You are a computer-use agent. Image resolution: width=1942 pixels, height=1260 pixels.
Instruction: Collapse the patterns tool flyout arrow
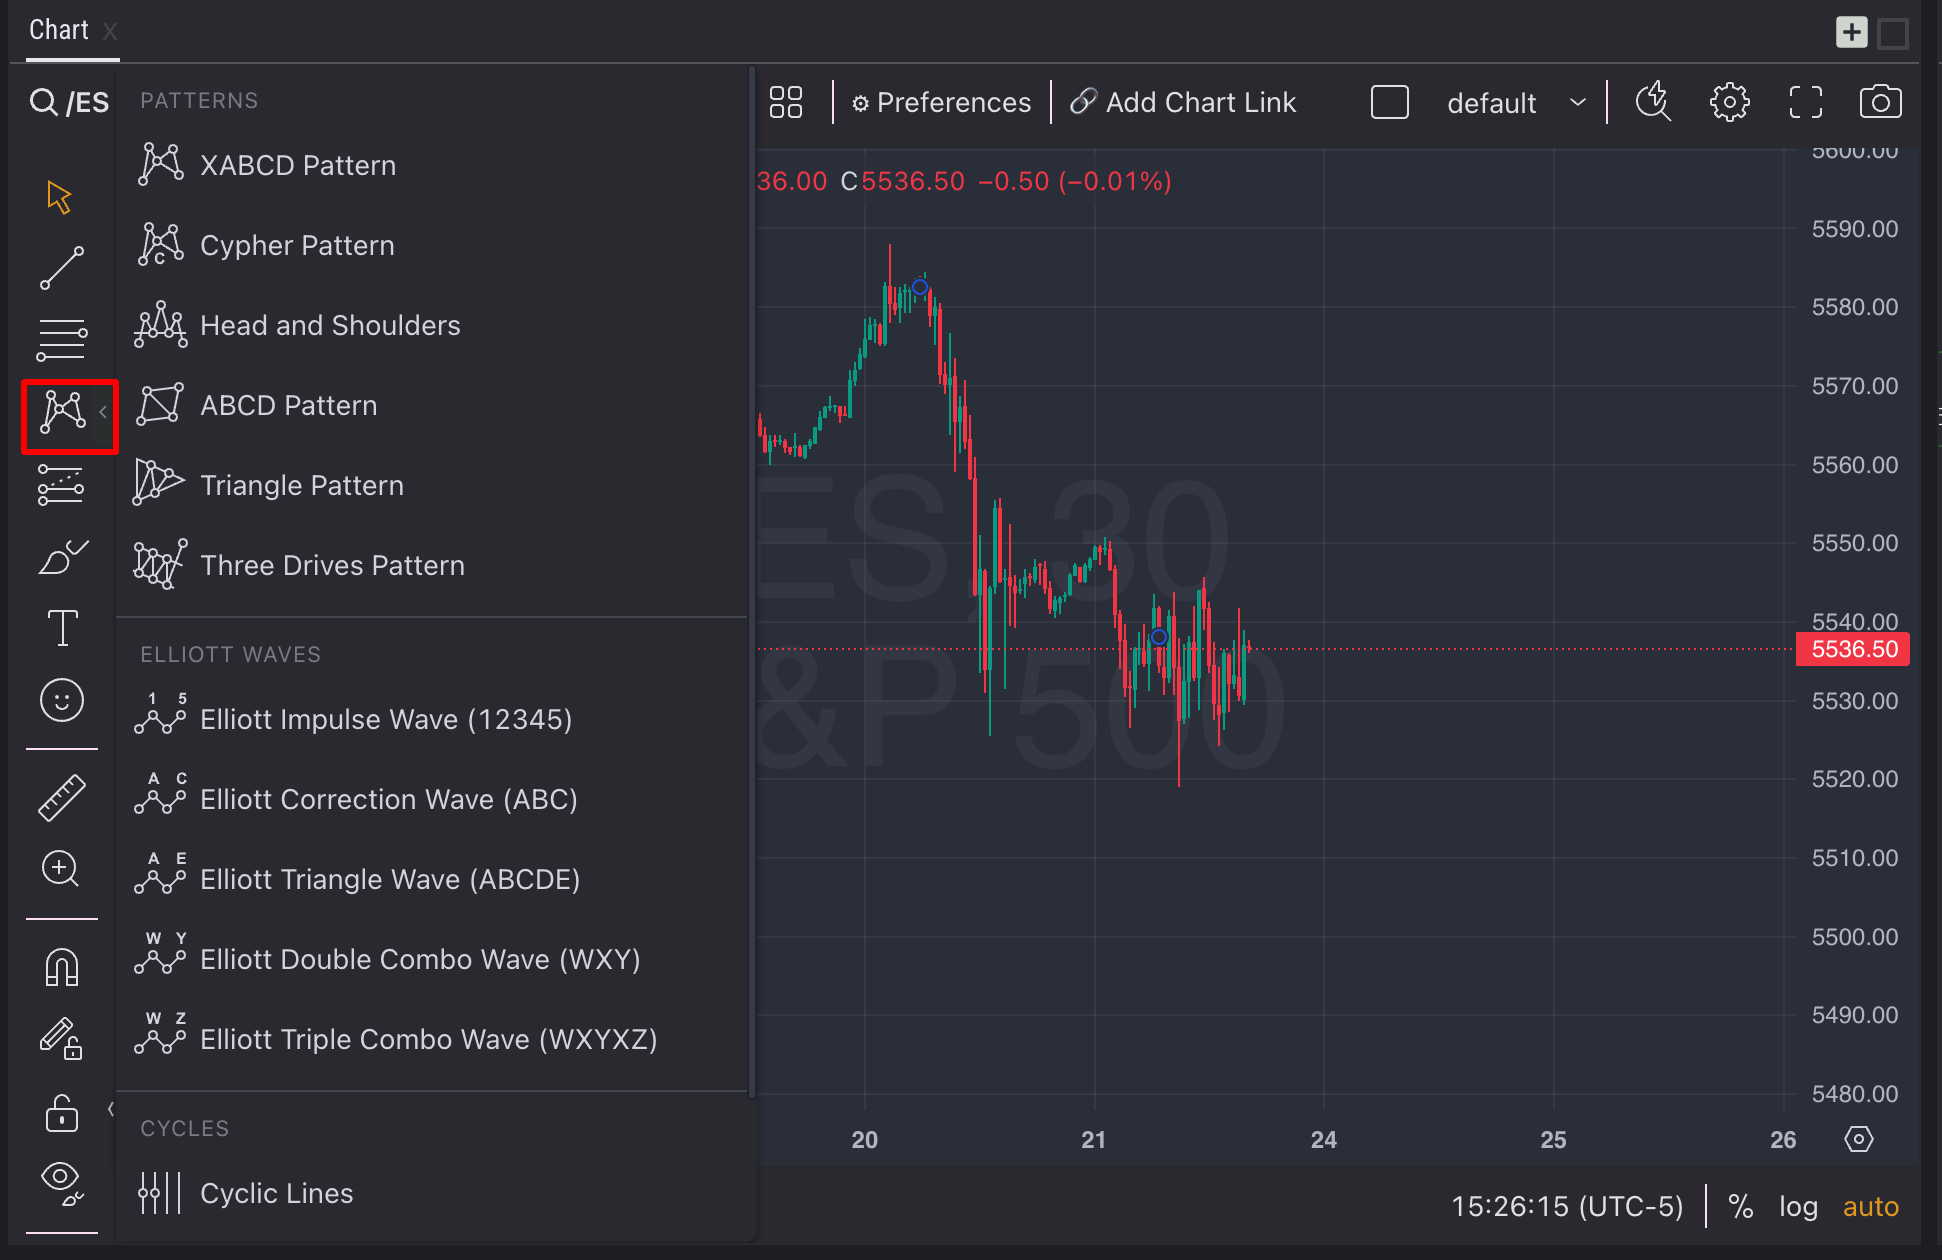point(103,412)
